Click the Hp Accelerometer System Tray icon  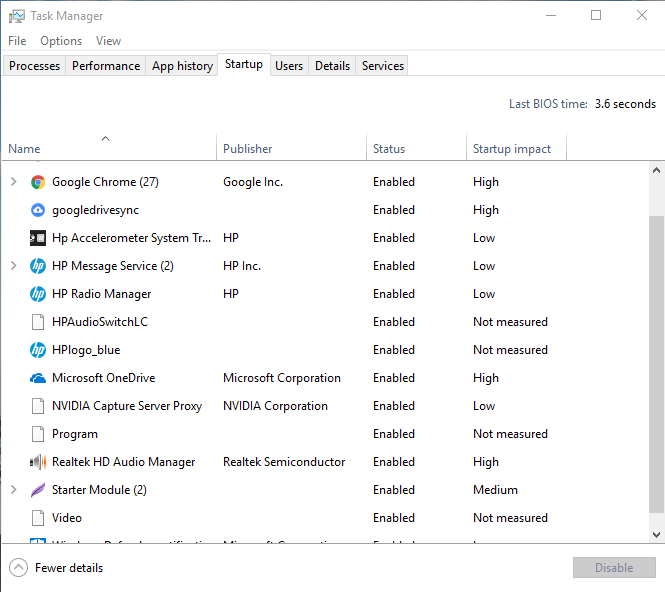pyautogui.click(x=38, y=238)
